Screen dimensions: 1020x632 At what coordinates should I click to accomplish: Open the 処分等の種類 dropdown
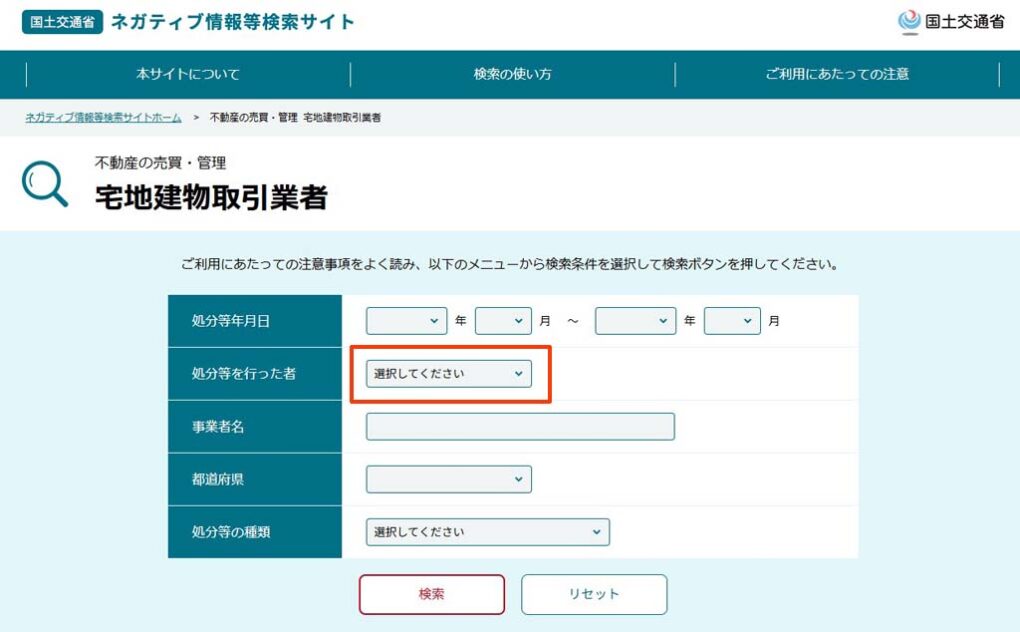pyautogui.click(x=487, y=532)
